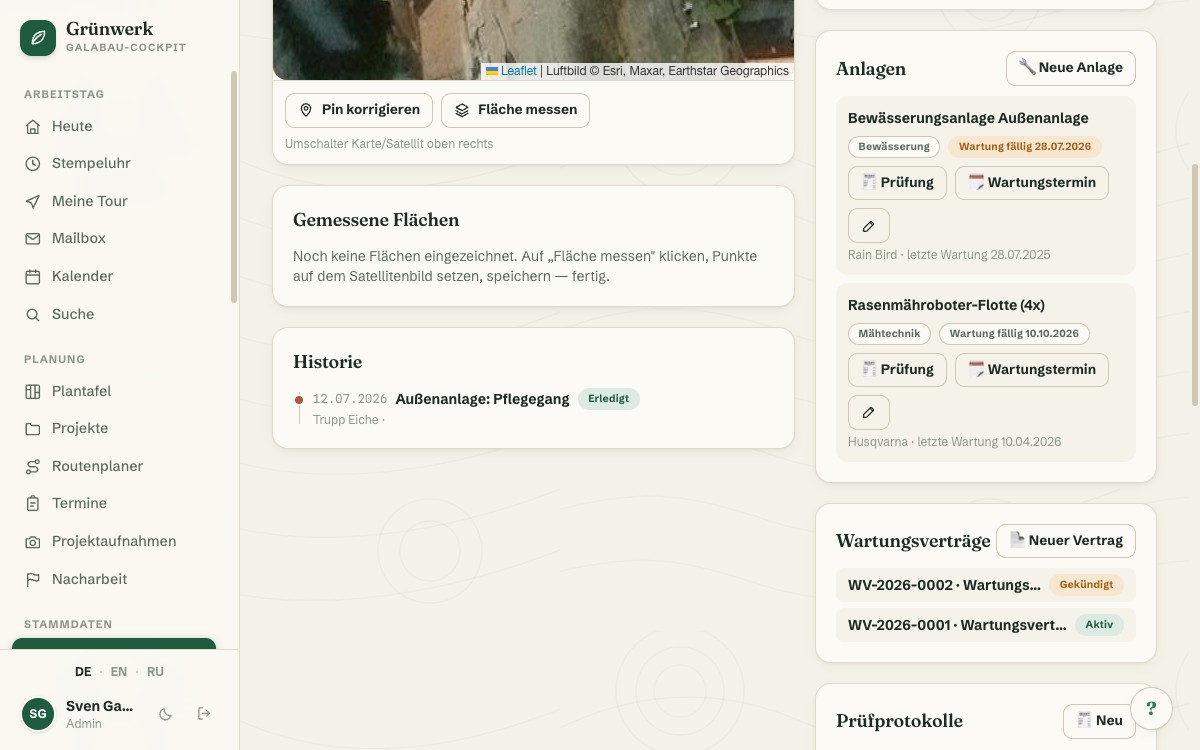Go to Meine Tour
Screen dimensions: 1200x750
[x=120, y=201]
